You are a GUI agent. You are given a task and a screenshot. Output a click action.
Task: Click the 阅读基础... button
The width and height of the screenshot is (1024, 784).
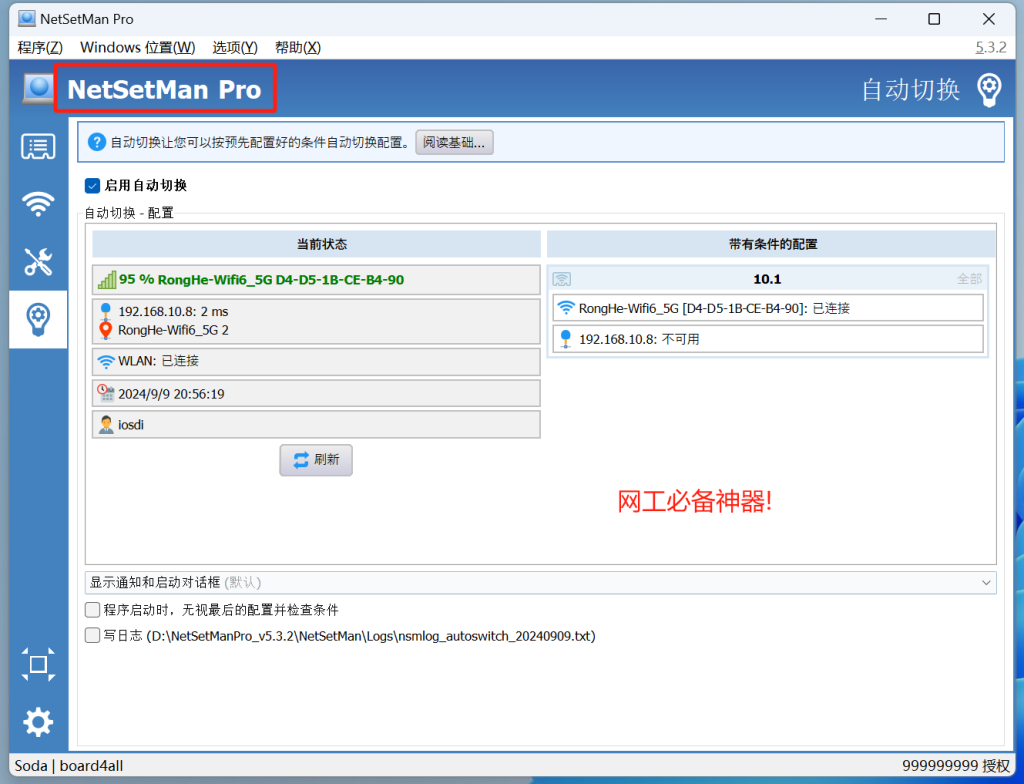455,142
